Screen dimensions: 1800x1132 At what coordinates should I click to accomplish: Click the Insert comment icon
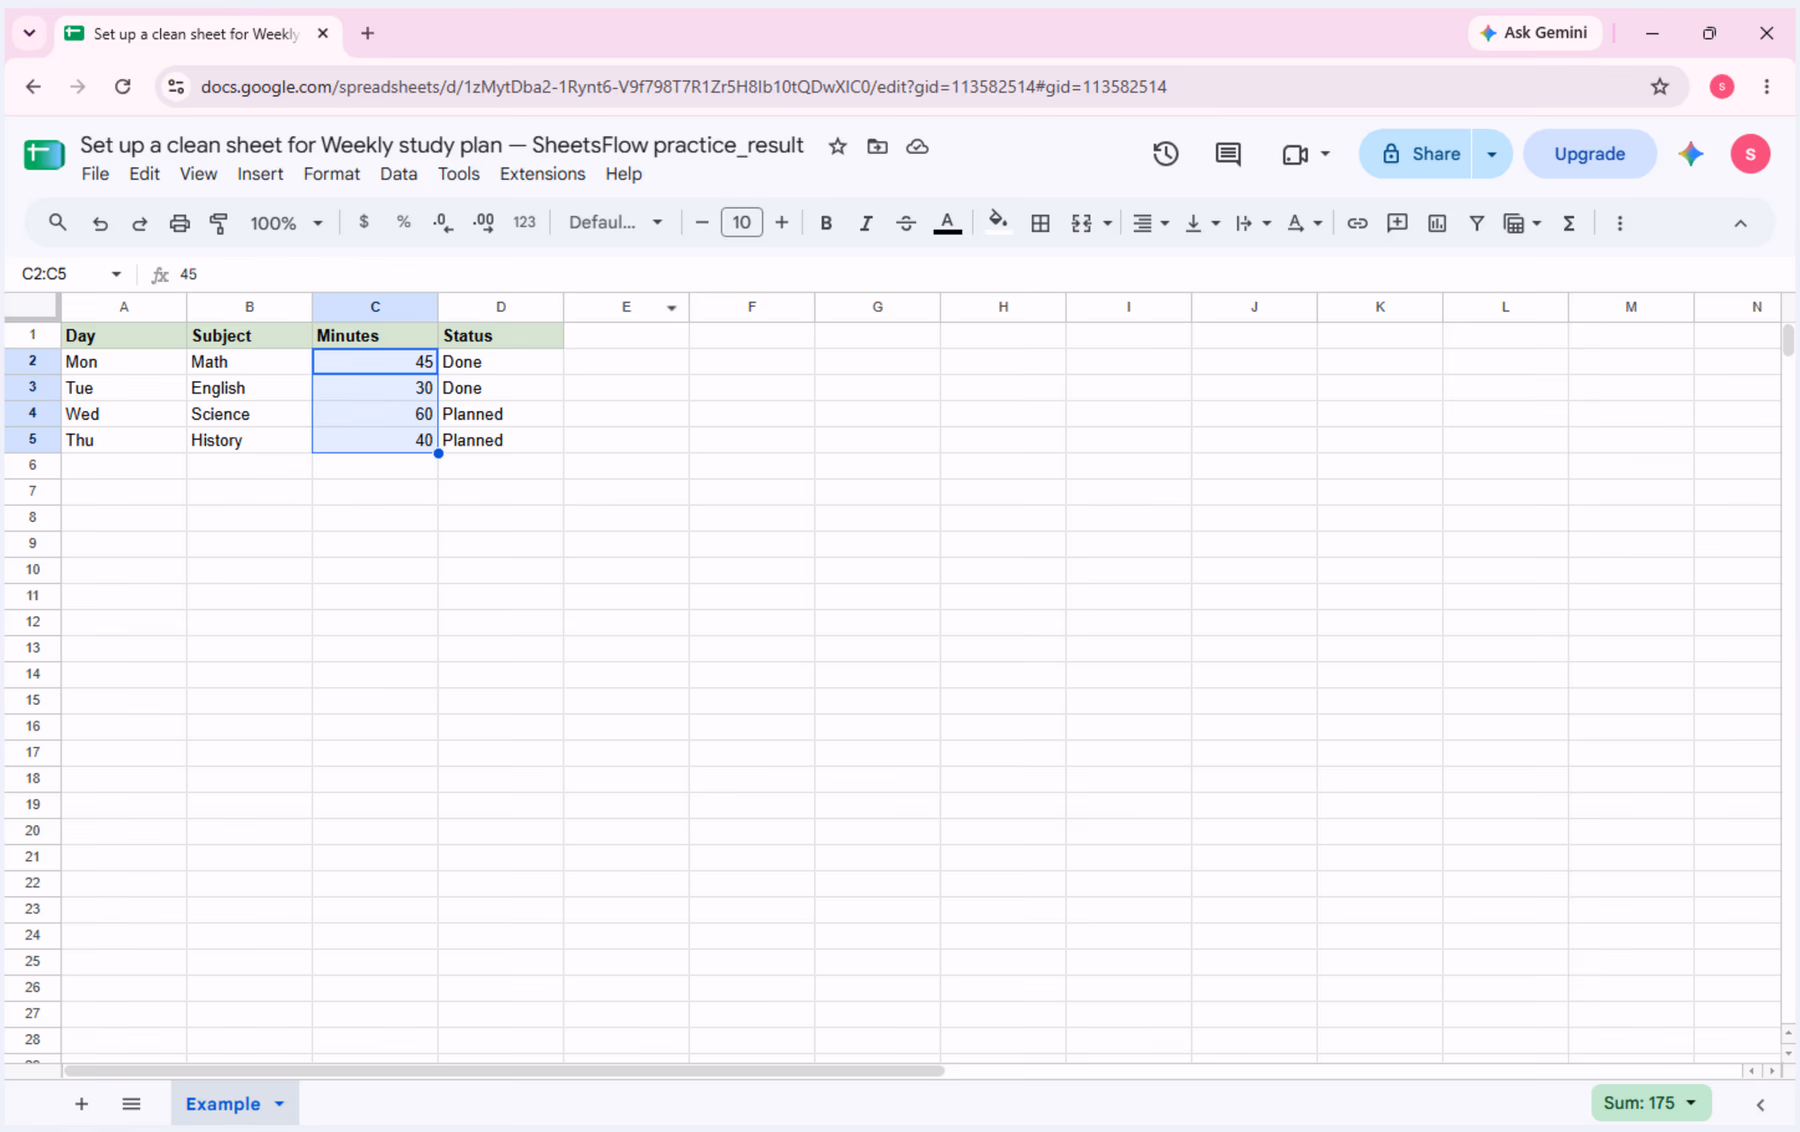tap(1397, 223)
